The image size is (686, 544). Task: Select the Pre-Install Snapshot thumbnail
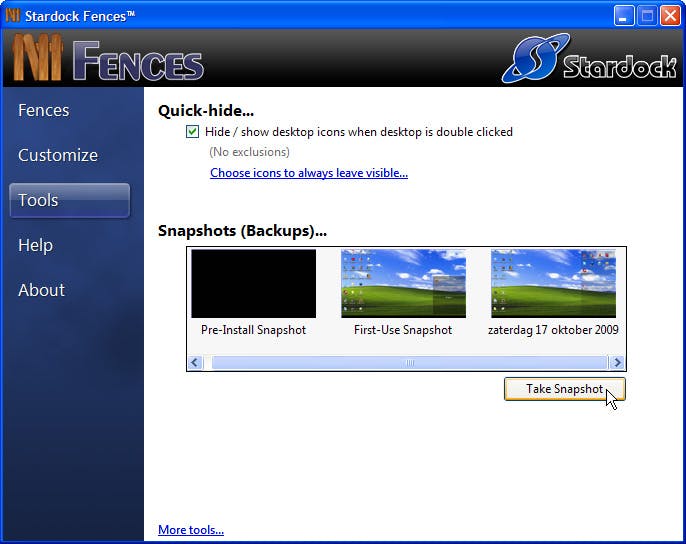253,284
